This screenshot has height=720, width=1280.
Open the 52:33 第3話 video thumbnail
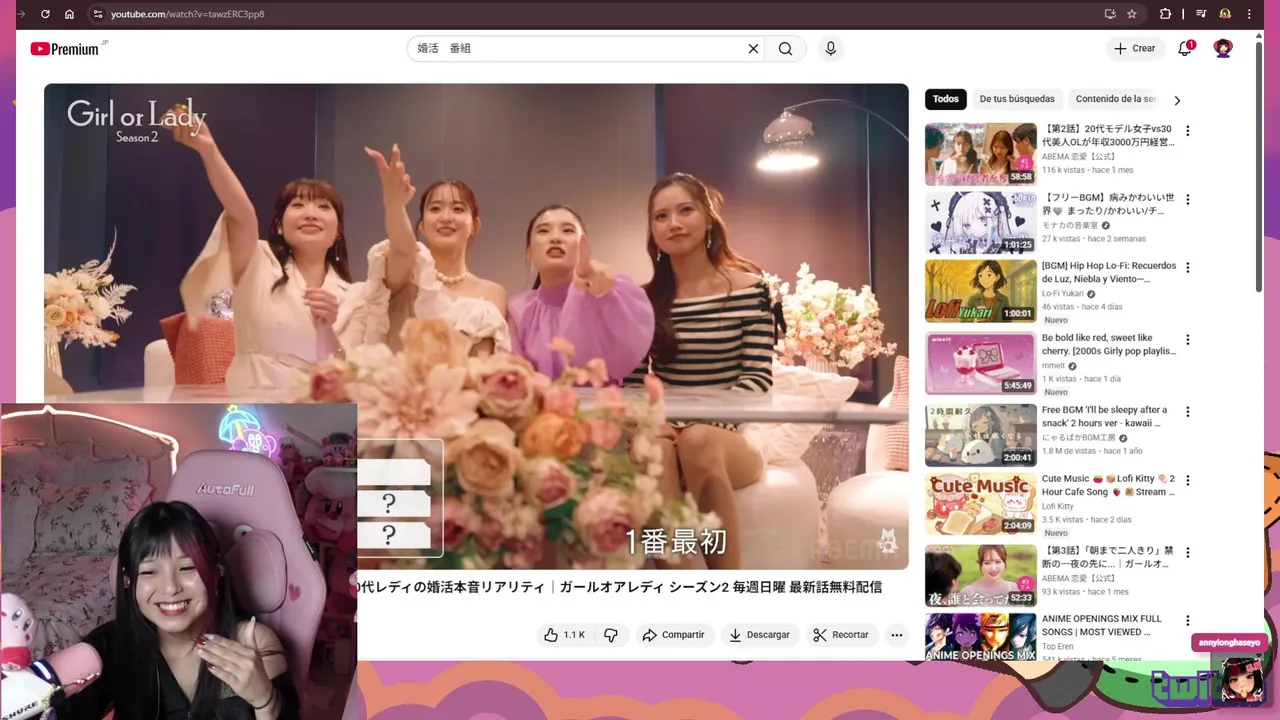tap(980, 576)
